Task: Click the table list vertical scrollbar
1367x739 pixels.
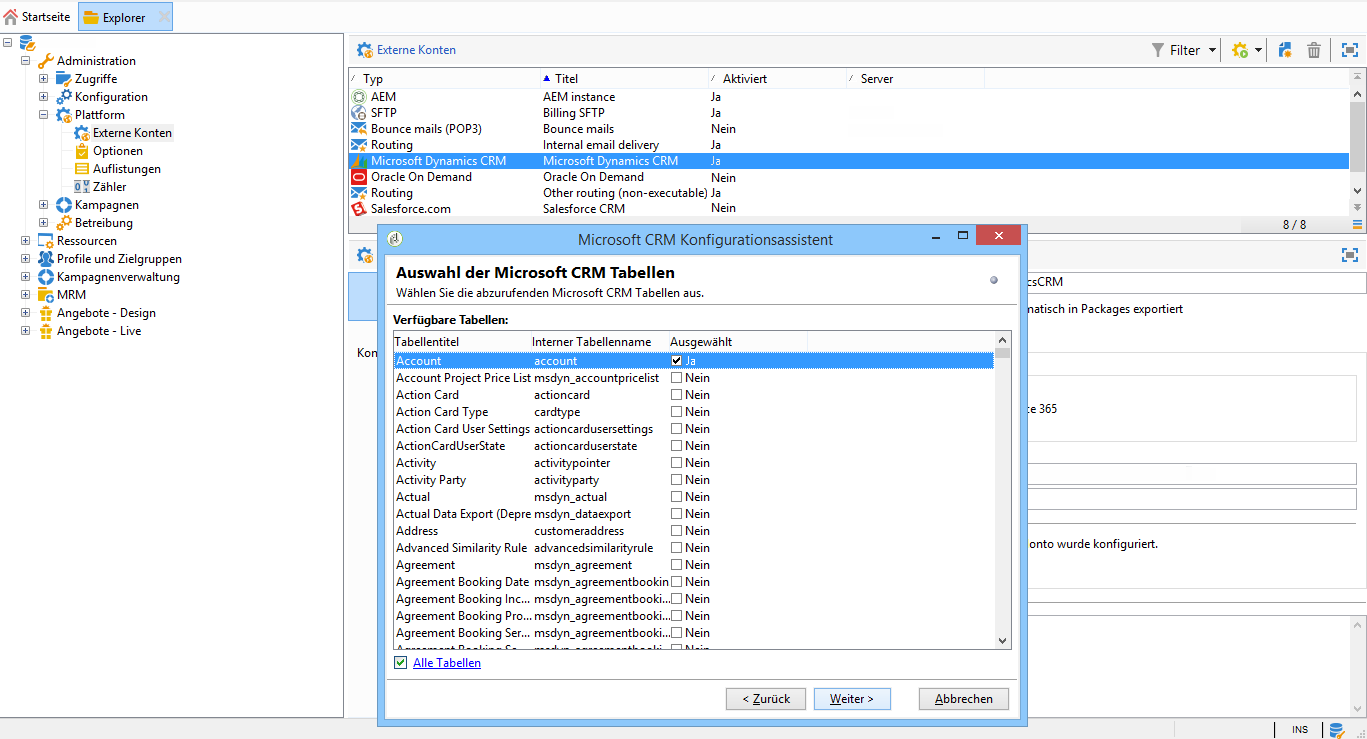Action: pyautogui.click(x=1003, y=490)
